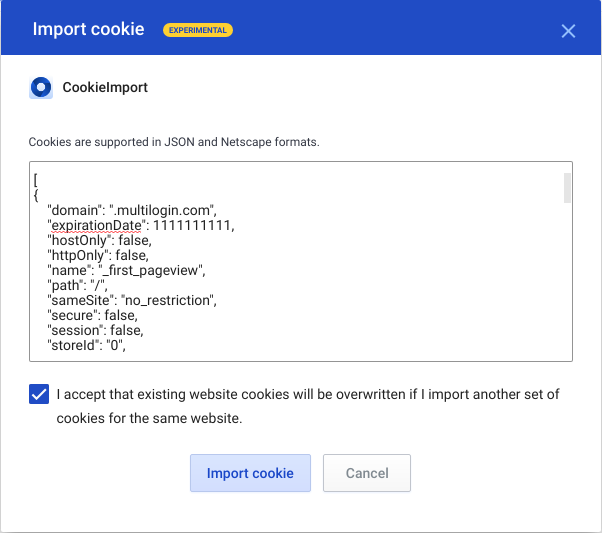Click the opening square bracket in JSON
Viewport: 602px width, 533px height.
point(35,180)
